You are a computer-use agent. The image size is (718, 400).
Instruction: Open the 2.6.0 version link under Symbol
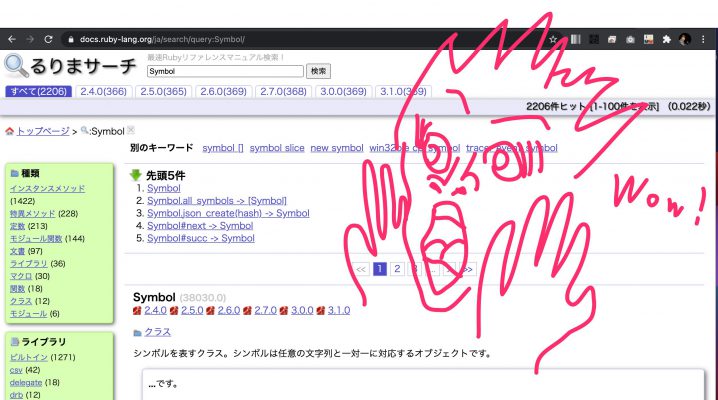[228, 310]
